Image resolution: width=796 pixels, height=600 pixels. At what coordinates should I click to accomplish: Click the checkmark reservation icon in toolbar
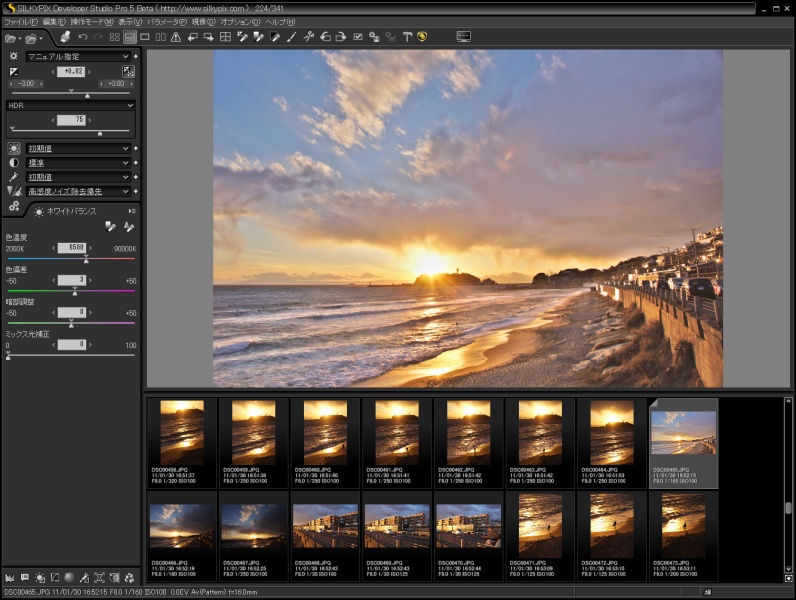358,37
